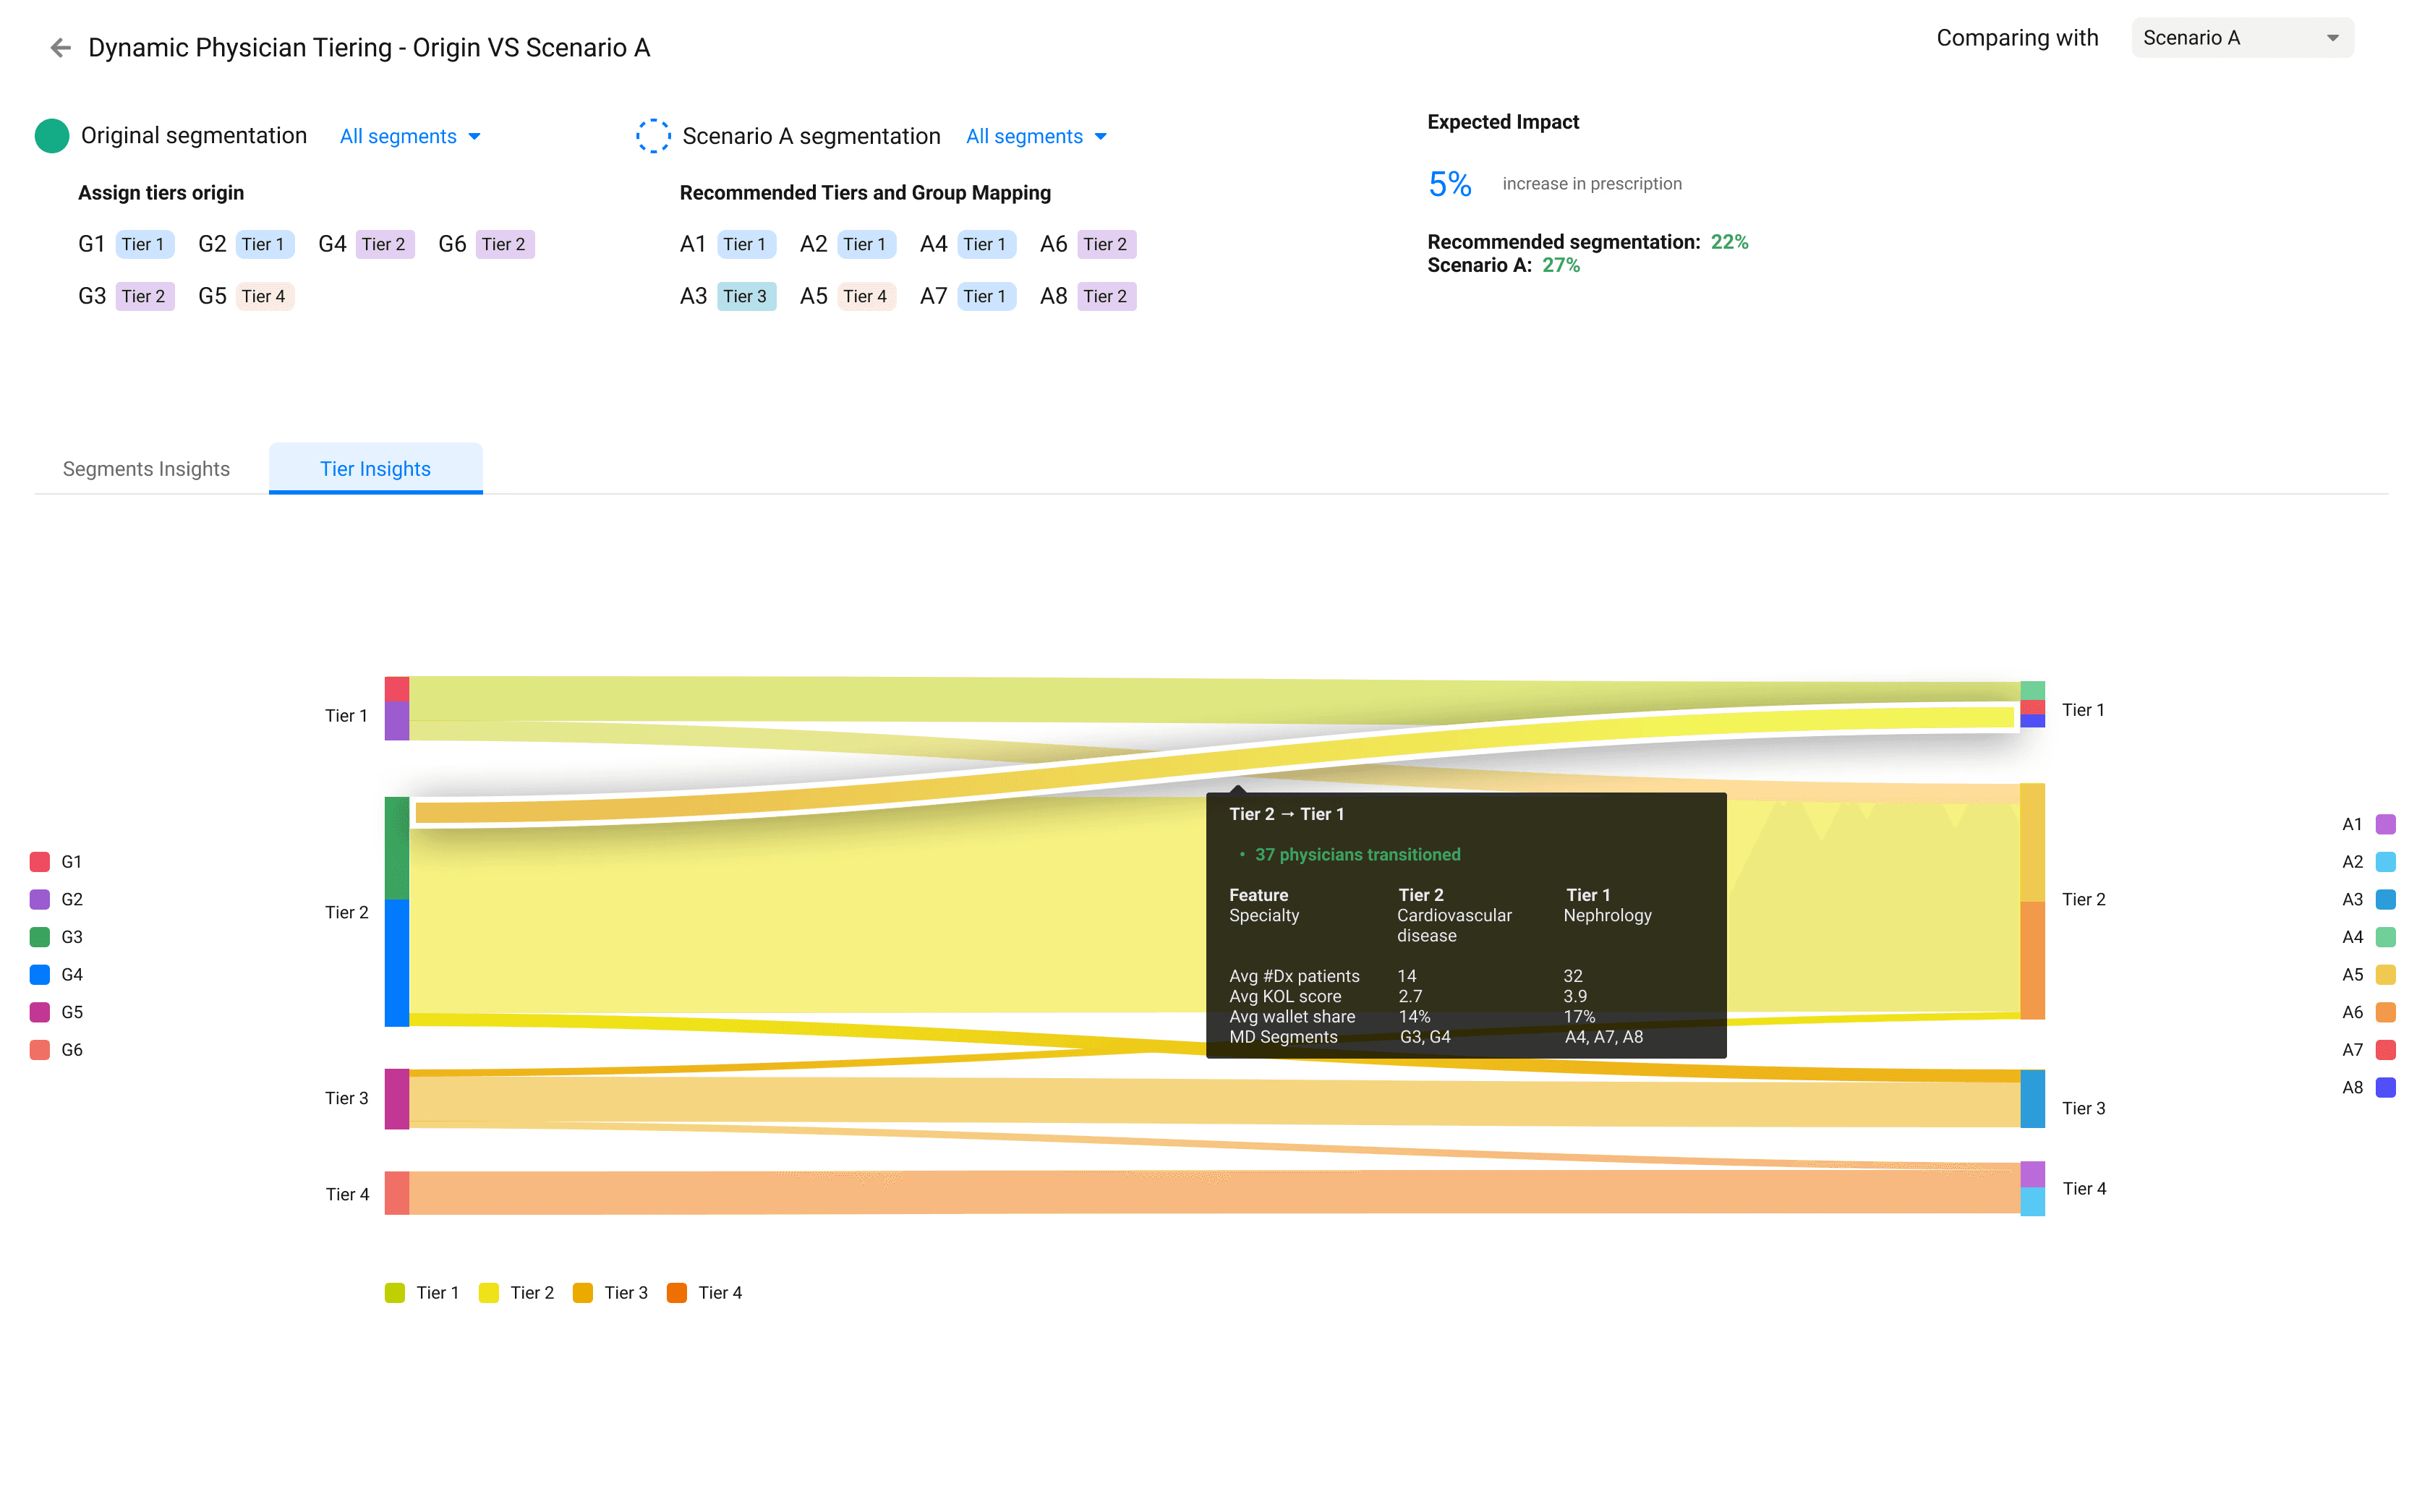Expand Scenario A All segments dropdown

pyautogui.click(x=1036, y=136)
